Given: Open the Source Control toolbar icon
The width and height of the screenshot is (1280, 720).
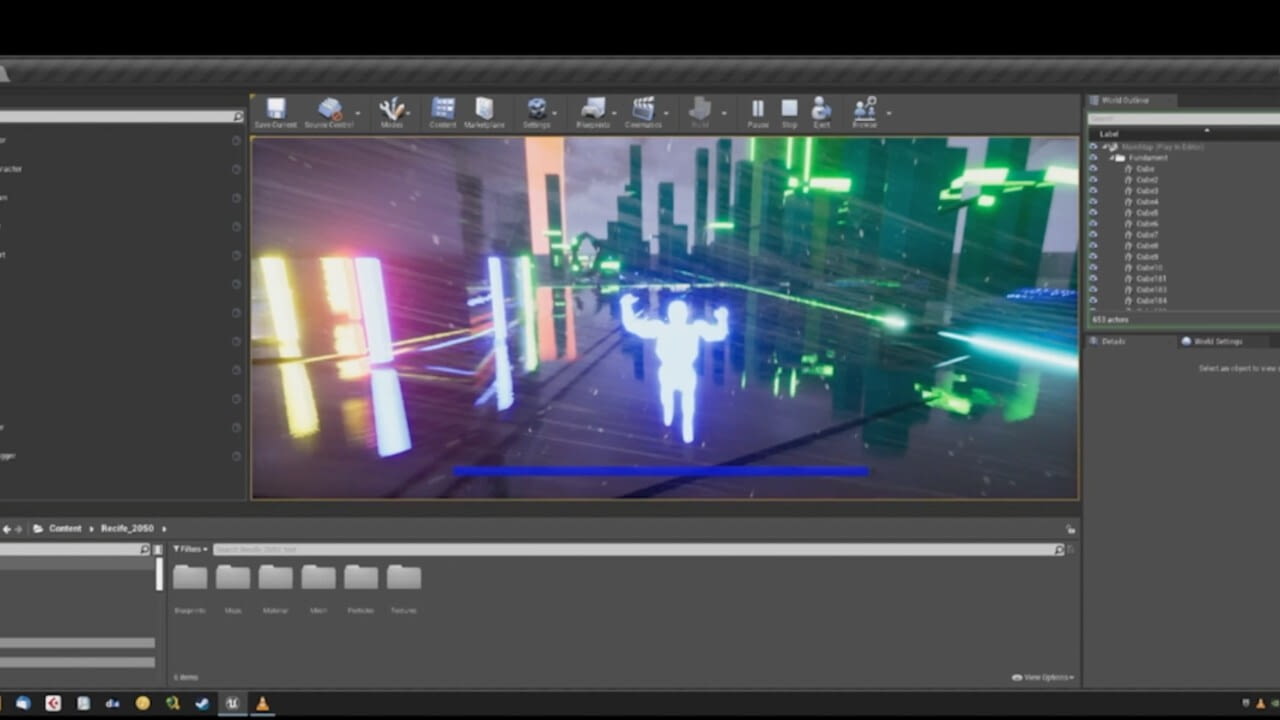Looking at the screenshot, I should pos(329,109).
